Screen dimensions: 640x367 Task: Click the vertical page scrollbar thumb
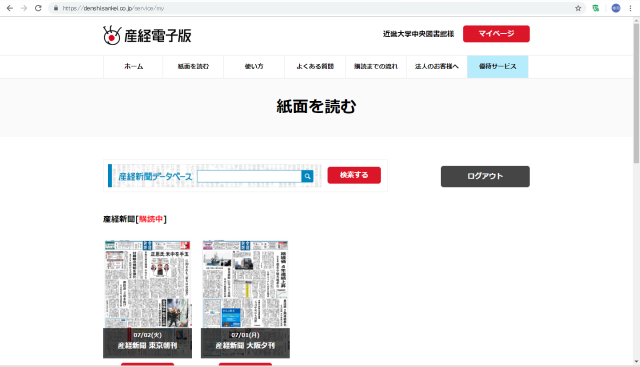pyautogui.click(x=636, y=93)
